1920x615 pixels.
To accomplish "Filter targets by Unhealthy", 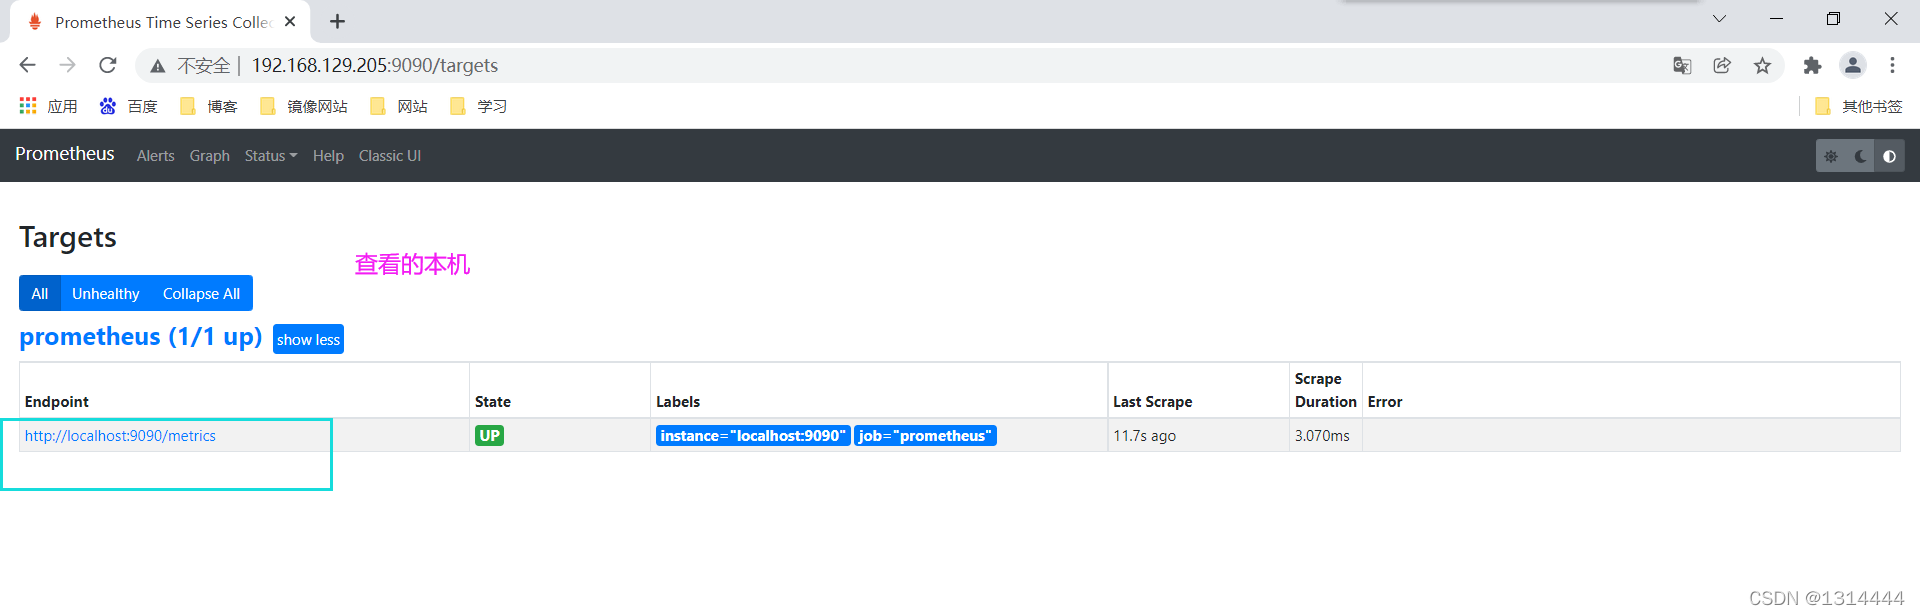I will (x=106, y=293).
